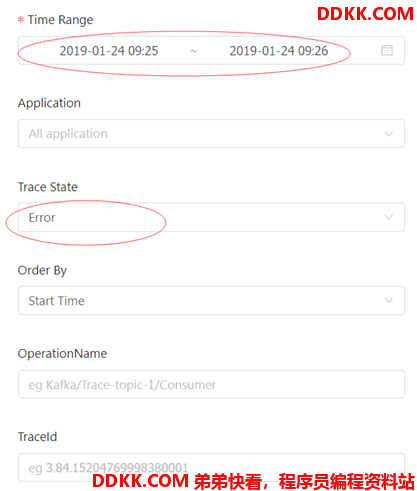Click the Time Range label
417x491 pixels.
pyautogui.click(x=60, y=20)
